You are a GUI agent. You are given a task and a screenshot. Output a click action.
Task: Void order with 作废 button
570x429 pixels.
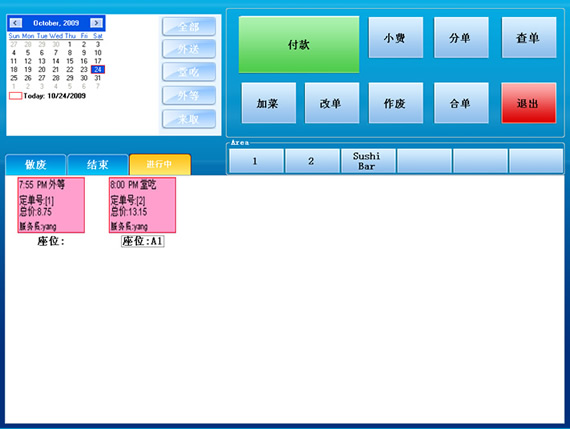tap(396, 103)
